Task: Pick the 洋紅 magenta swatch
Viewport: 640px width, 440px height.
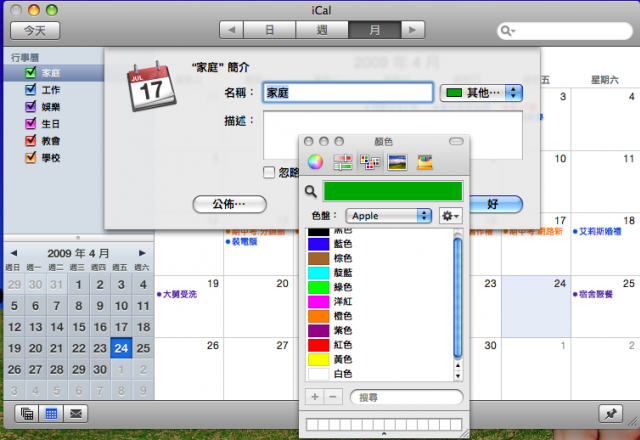Action: [x=318, y=302]
